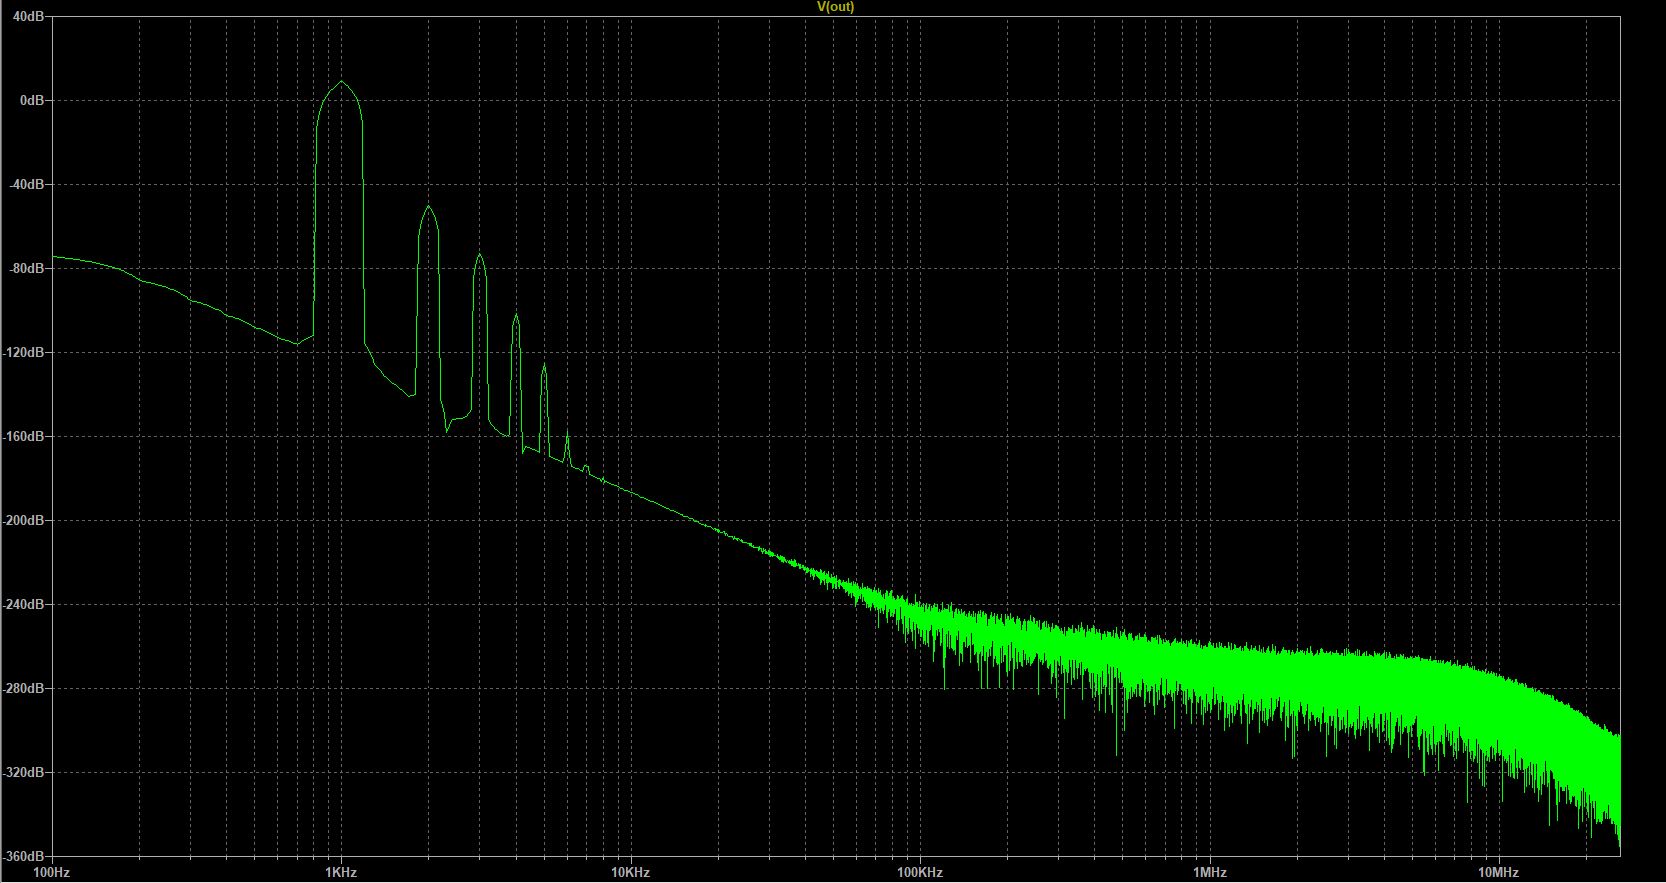The height and width of the screenshot is (883, 1666).
Task: Click the -200dB axis label
Action: 25,521
